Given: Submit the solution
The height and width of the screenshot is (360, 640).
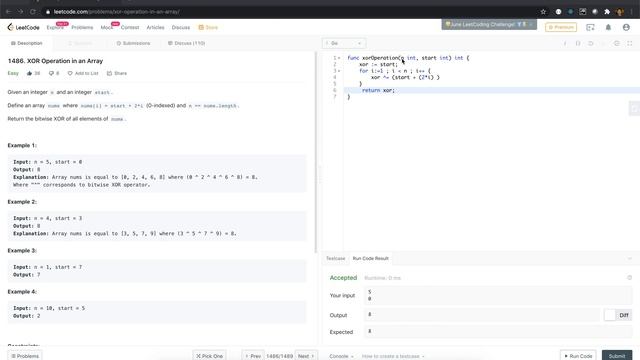Looking at the screenshot, I should coord(617,356).
